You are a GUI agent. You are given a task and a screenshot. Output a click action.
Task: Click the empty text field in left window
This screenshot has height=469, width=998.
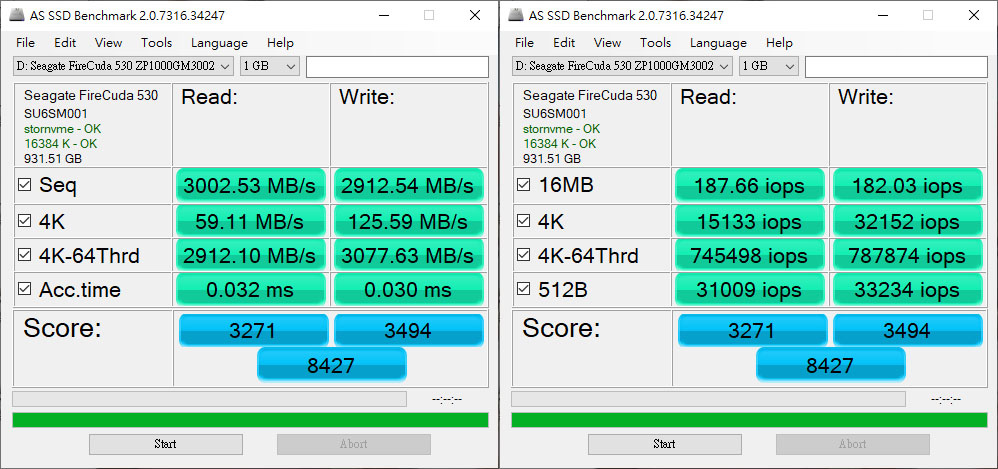(x=397, y=67)
